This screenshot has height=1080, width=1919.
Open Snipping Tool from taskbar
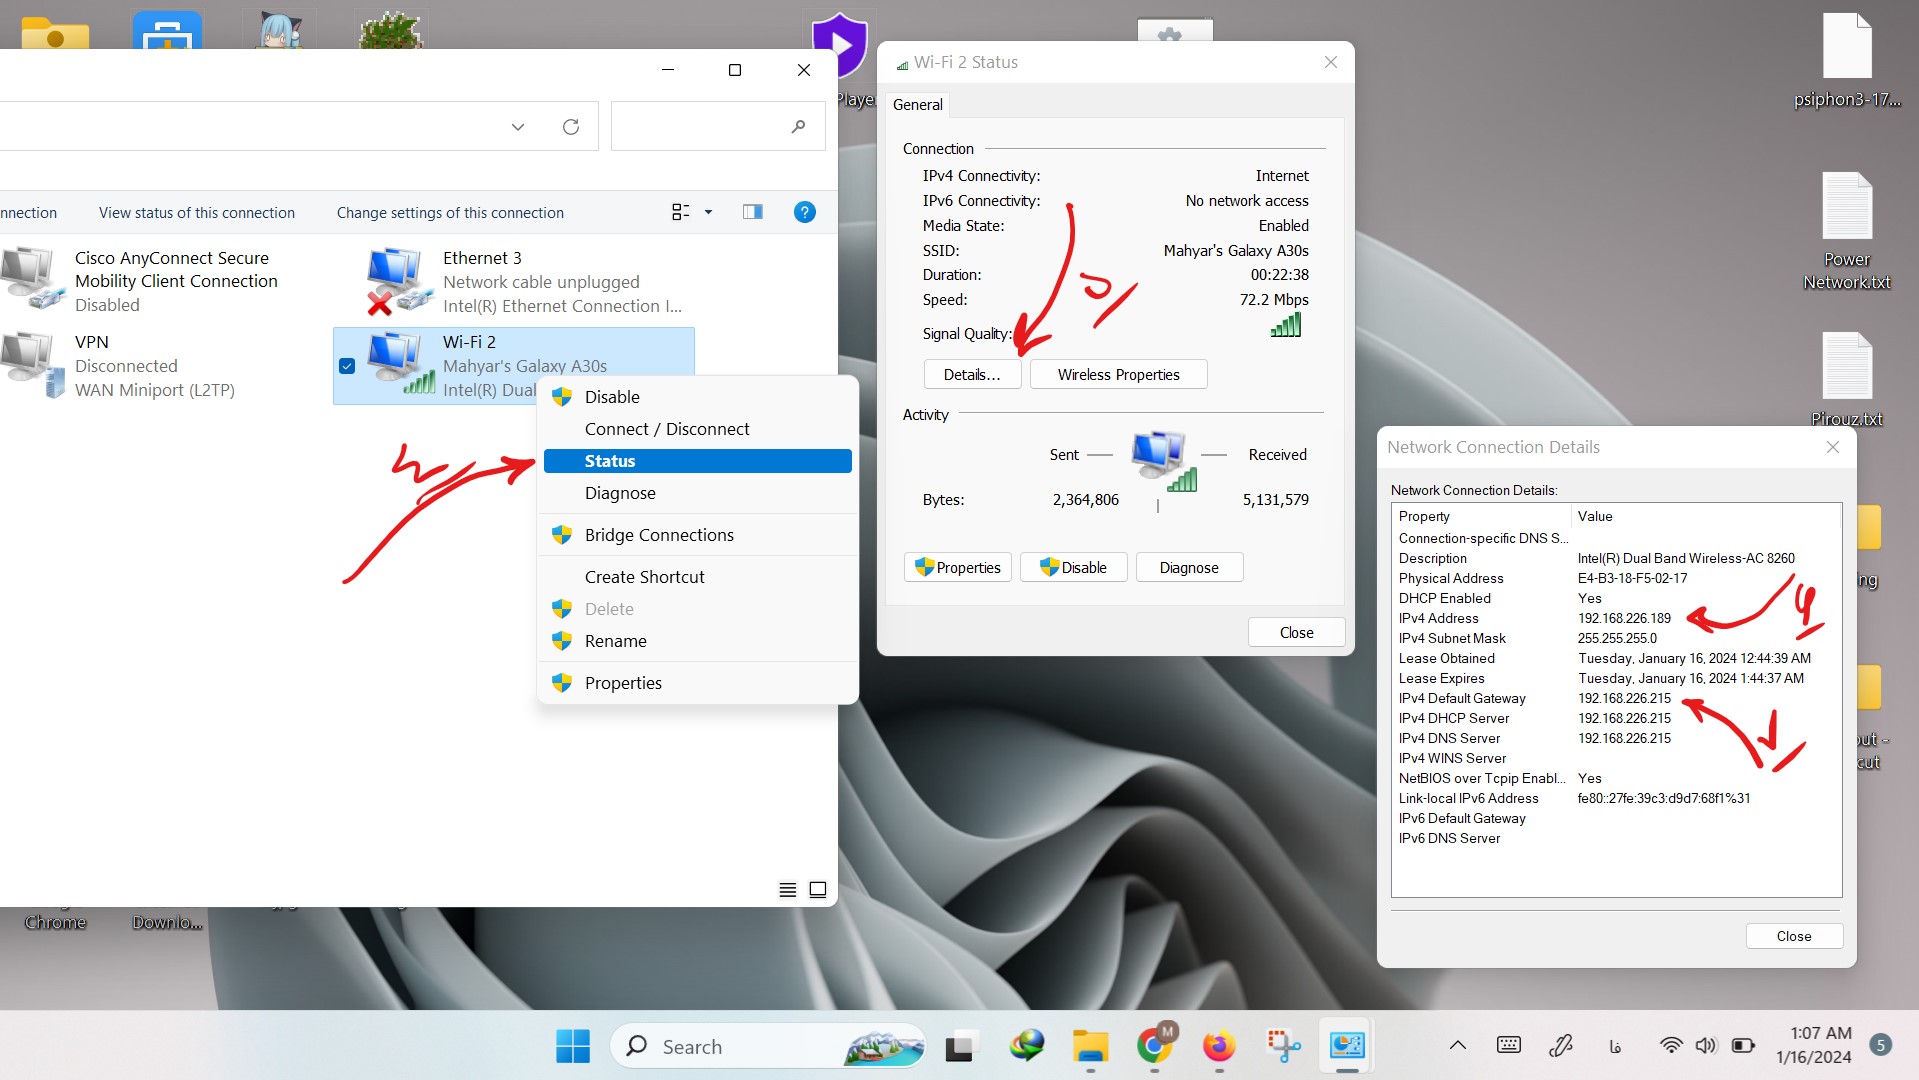click(x=1283, y=1046)
